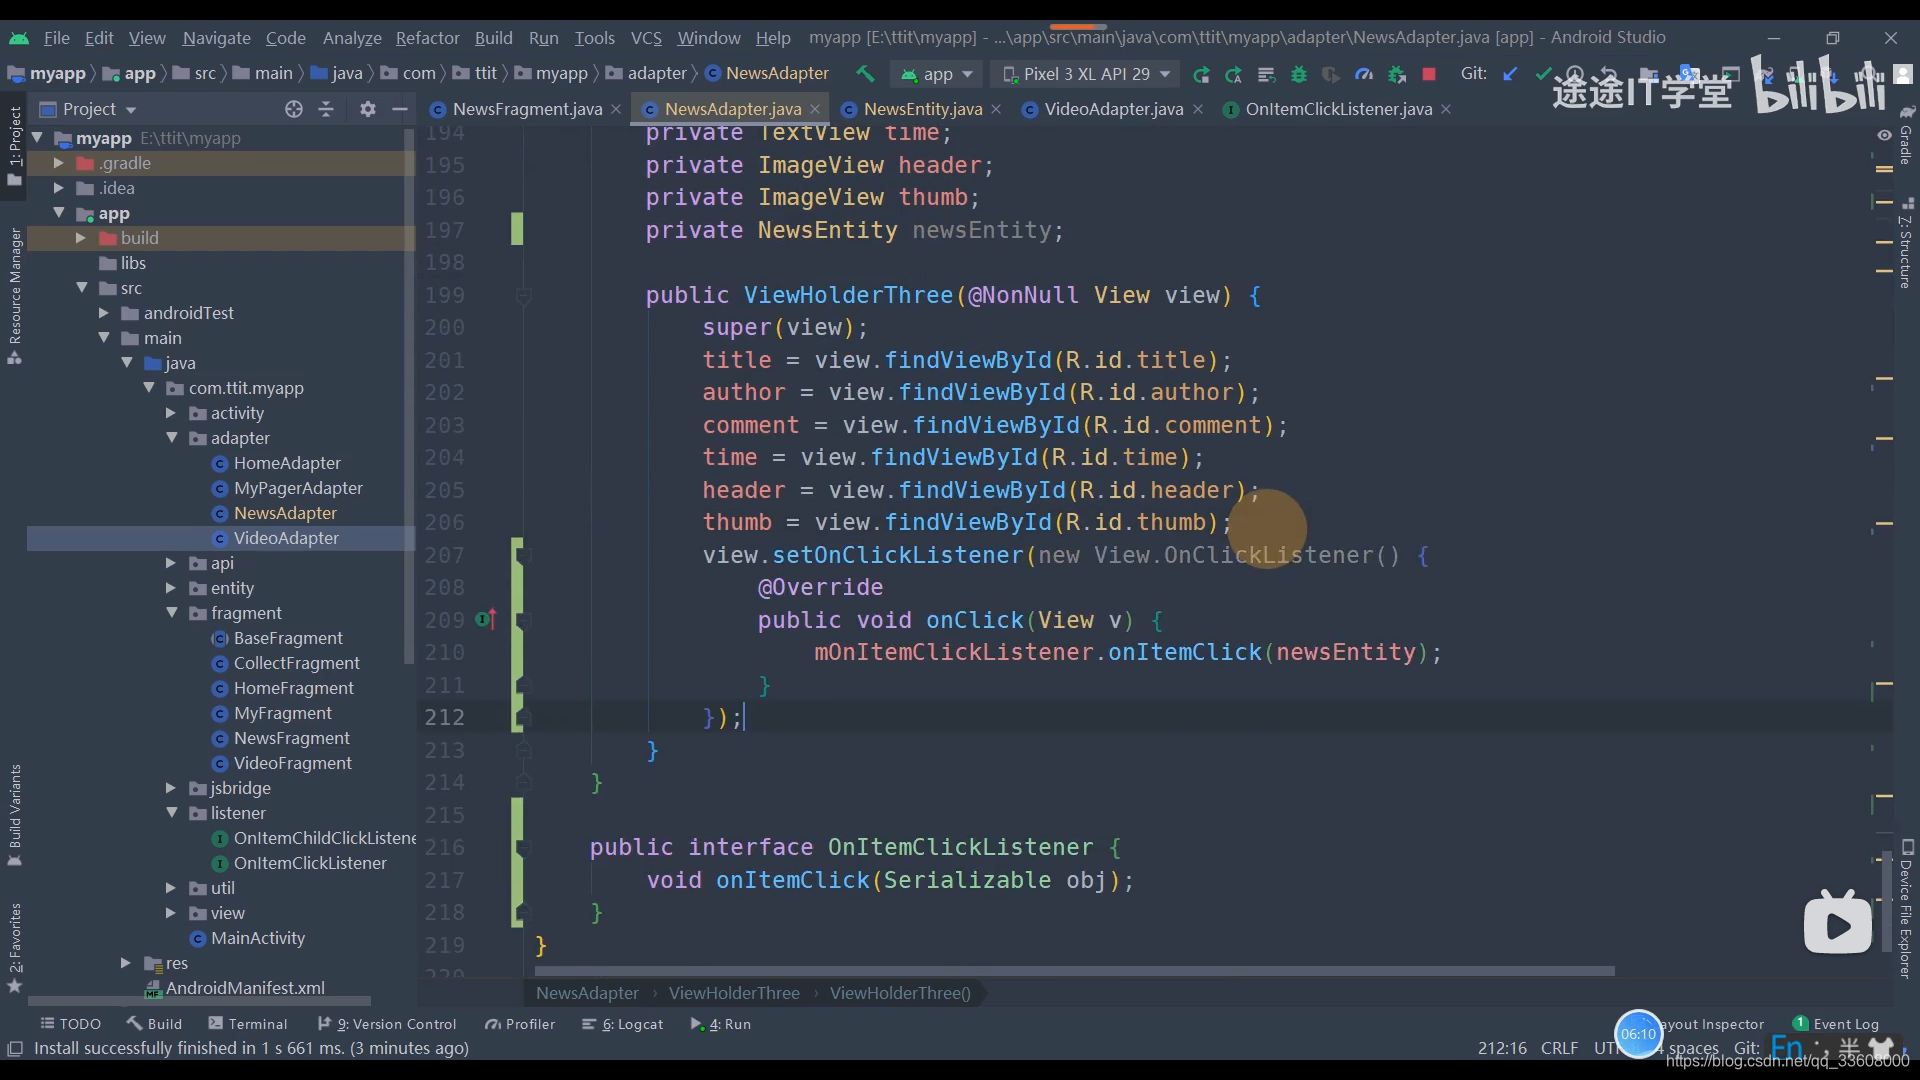The width and height of the screenshot is (1920, 1080).
Task: Click ViewHolderThree breadcrumb in editor footer
Action: (x=734, y=993)
